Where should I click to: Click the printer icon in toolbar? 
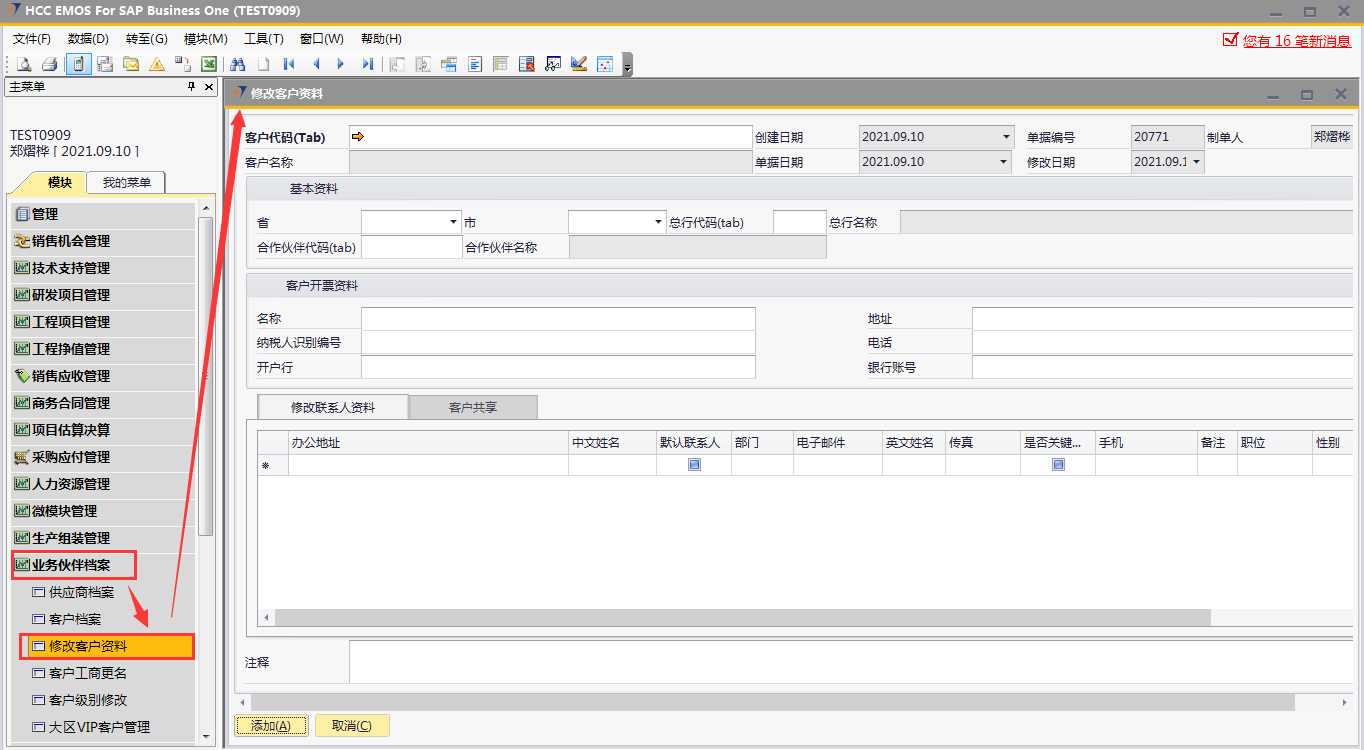pyautogui.click(x=49, y=64)
